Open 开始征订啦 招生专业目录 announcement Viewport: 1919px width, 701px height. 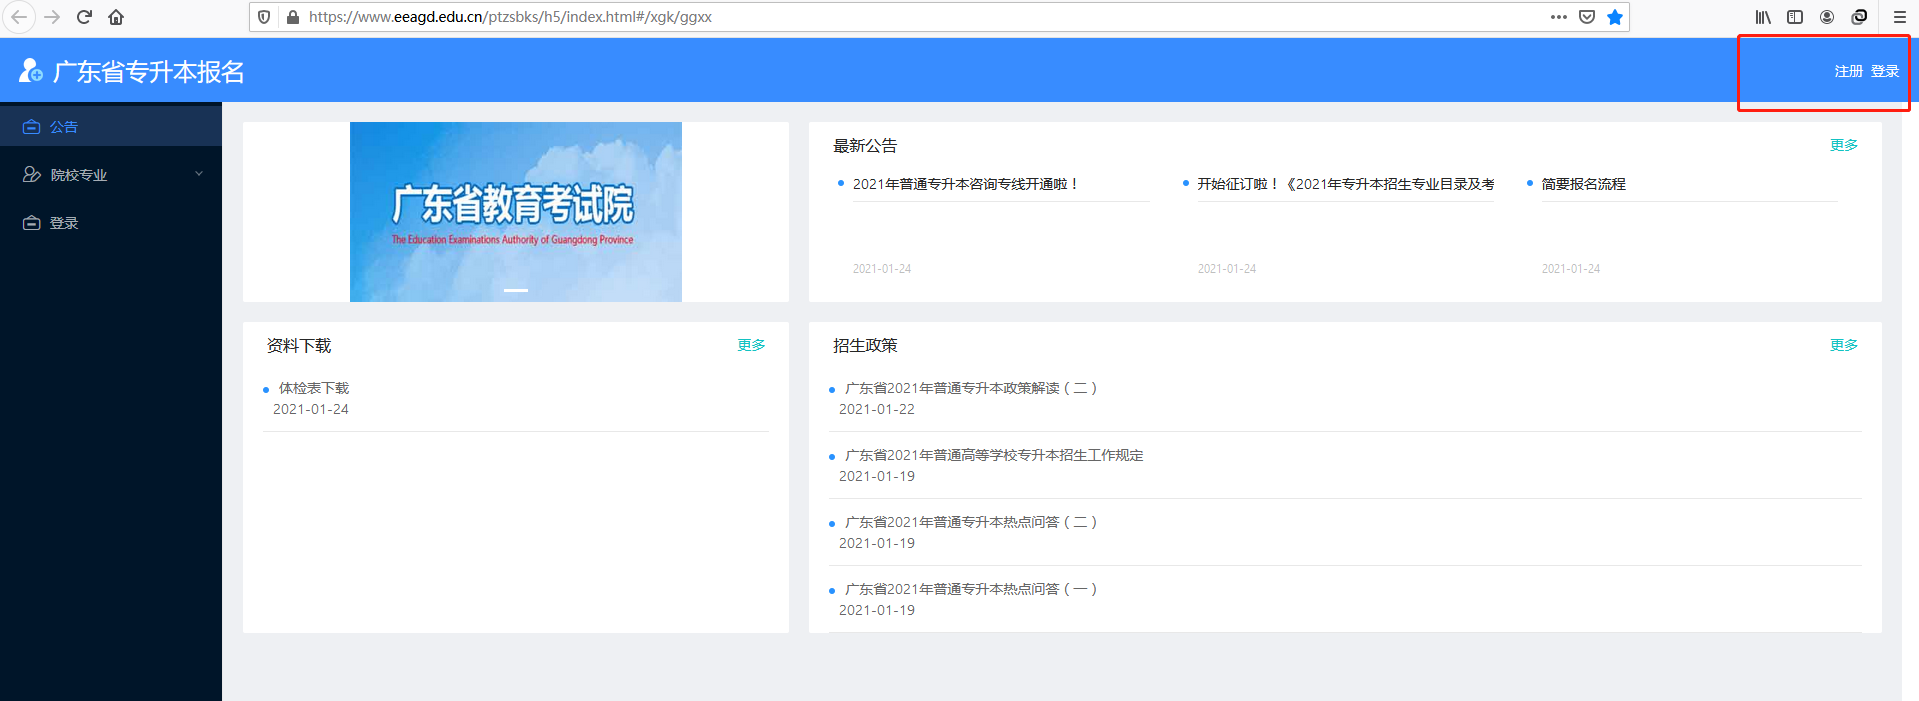click(1345, 184)
